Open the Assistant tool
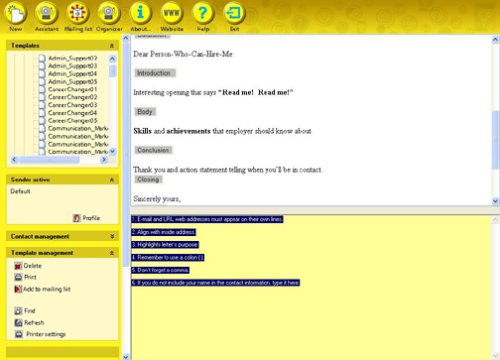The image size is (500, 360). pos(46,13)
